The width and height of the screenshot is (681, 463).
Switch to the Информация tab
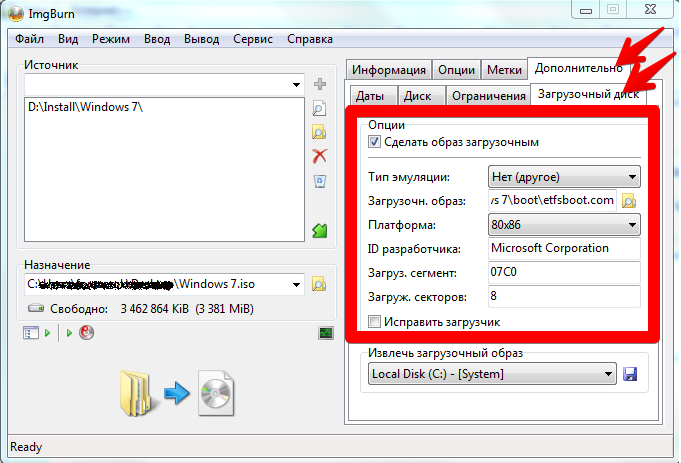(x=389, y=70)
